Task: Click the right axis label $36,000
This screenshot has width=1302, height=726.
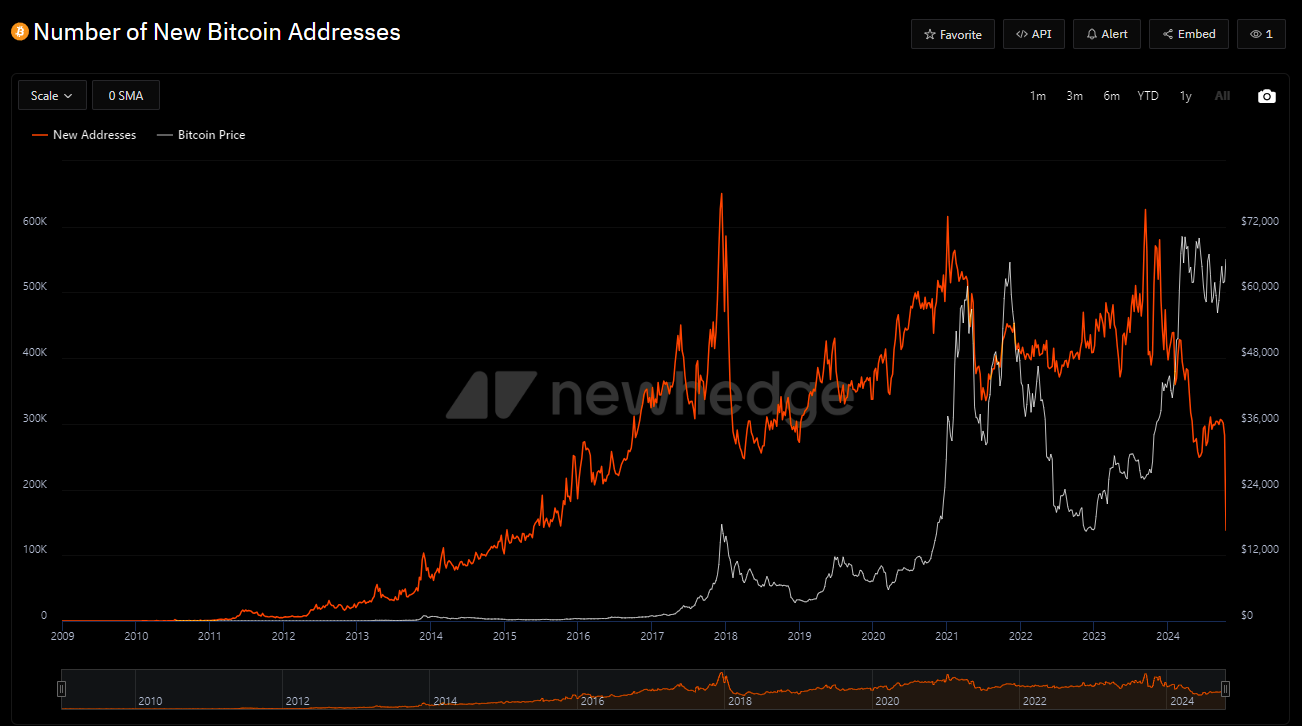Action: coord(1260,418)
